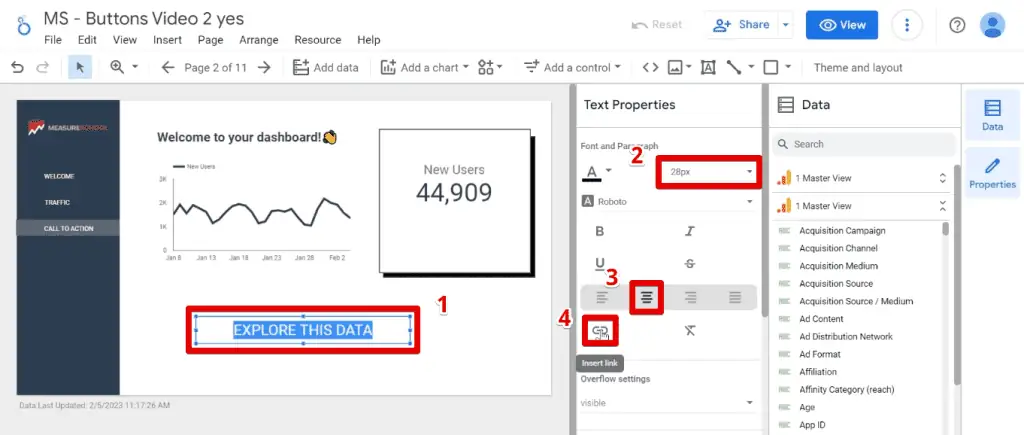Viewport: 1024px width, 435px height.
Task: Click the Insert link icon
Action: [600, 331]
